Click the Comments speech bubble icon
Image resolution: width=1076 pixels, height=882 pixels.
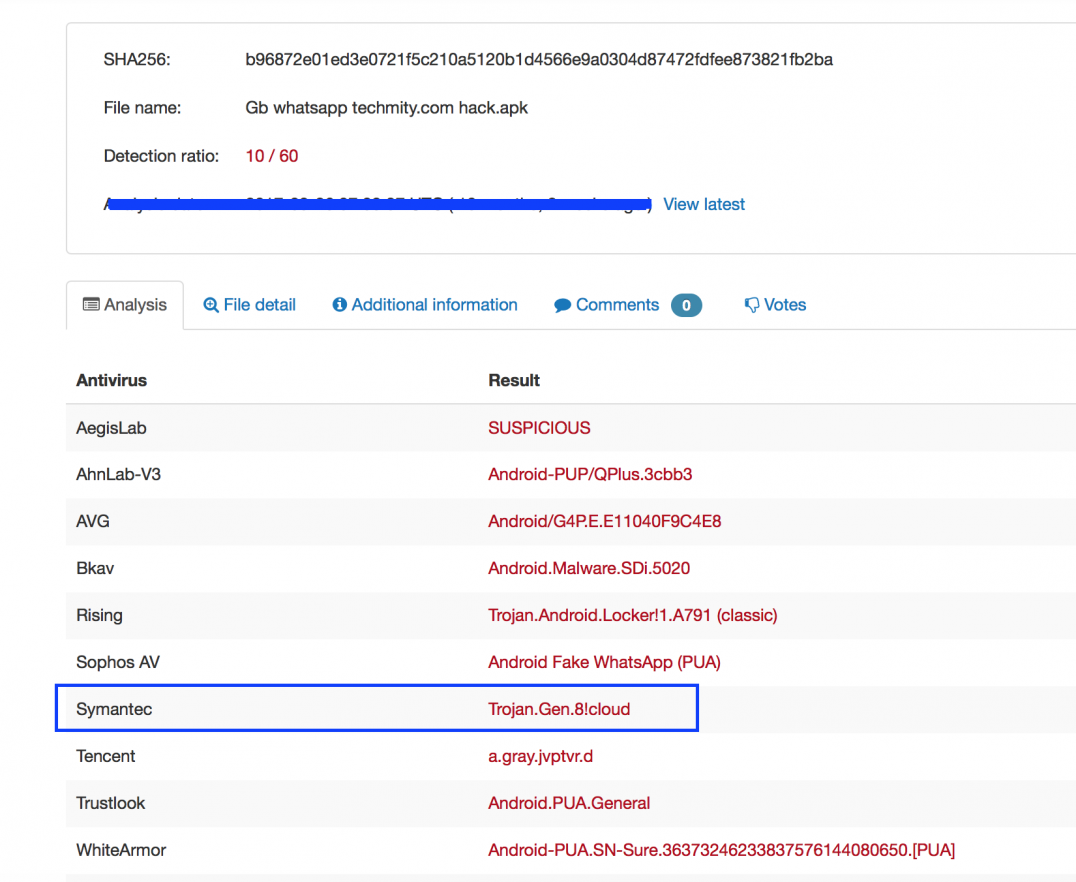(x=562, y=306)
